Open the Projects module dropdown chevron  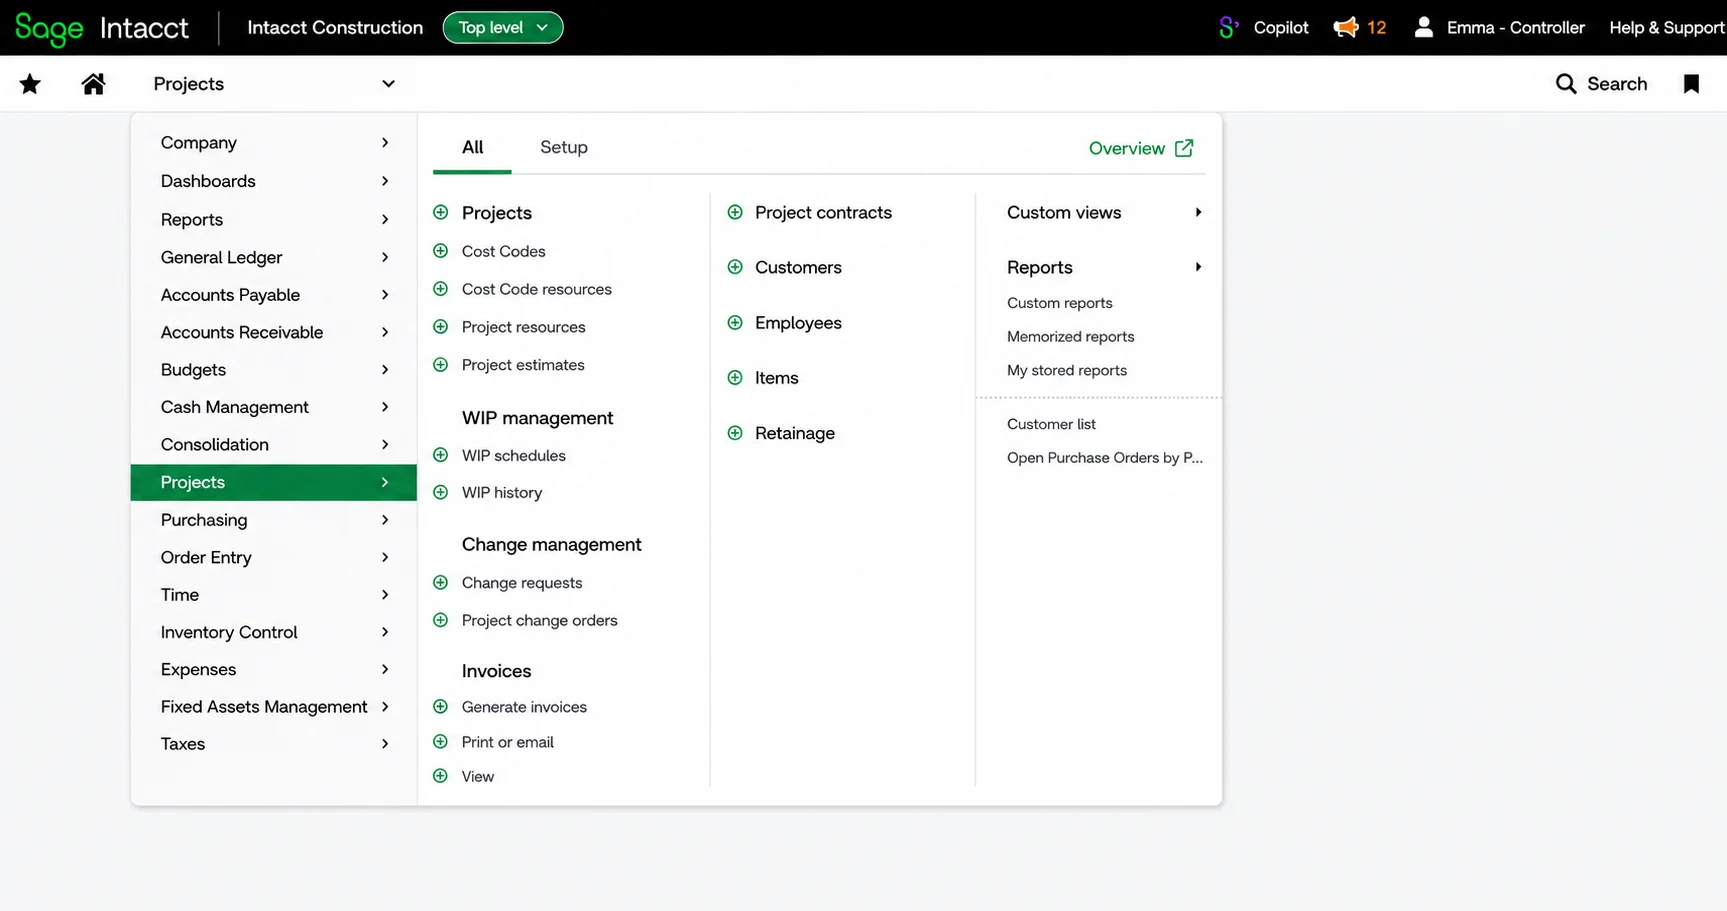[388, 84]
